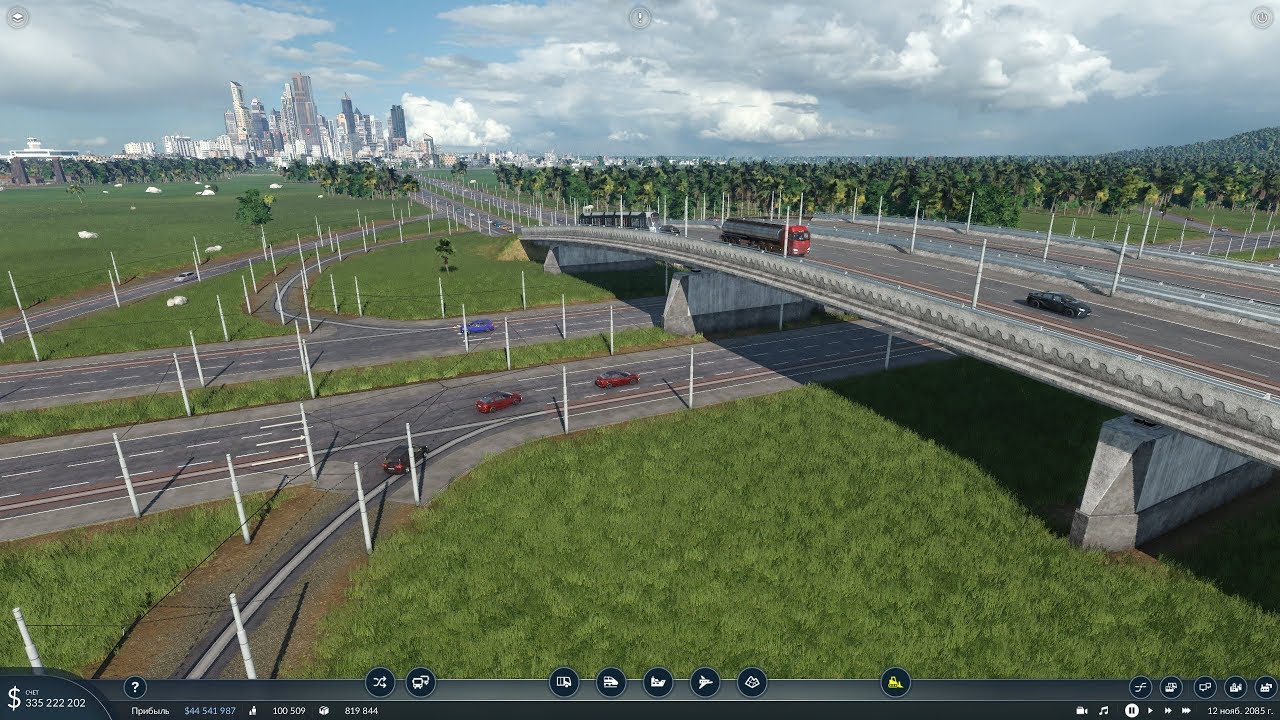Open the vehicle manager bus icon
1280x720 pixels.
pyautogui.click(x=421, y=682)
